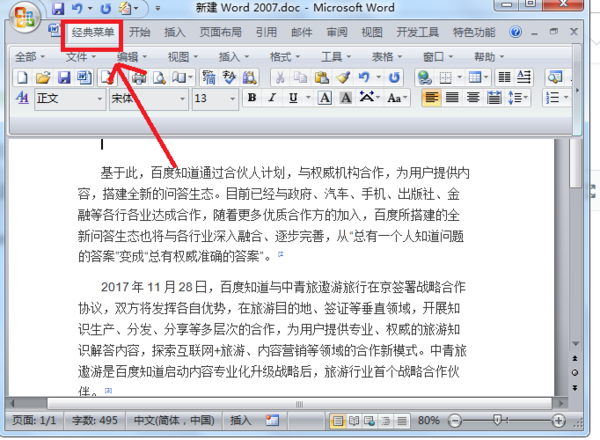Viewport: 600px width, 440px height.
Task: Click Redo arrow in classic toolbar
Action: (394, 78)
